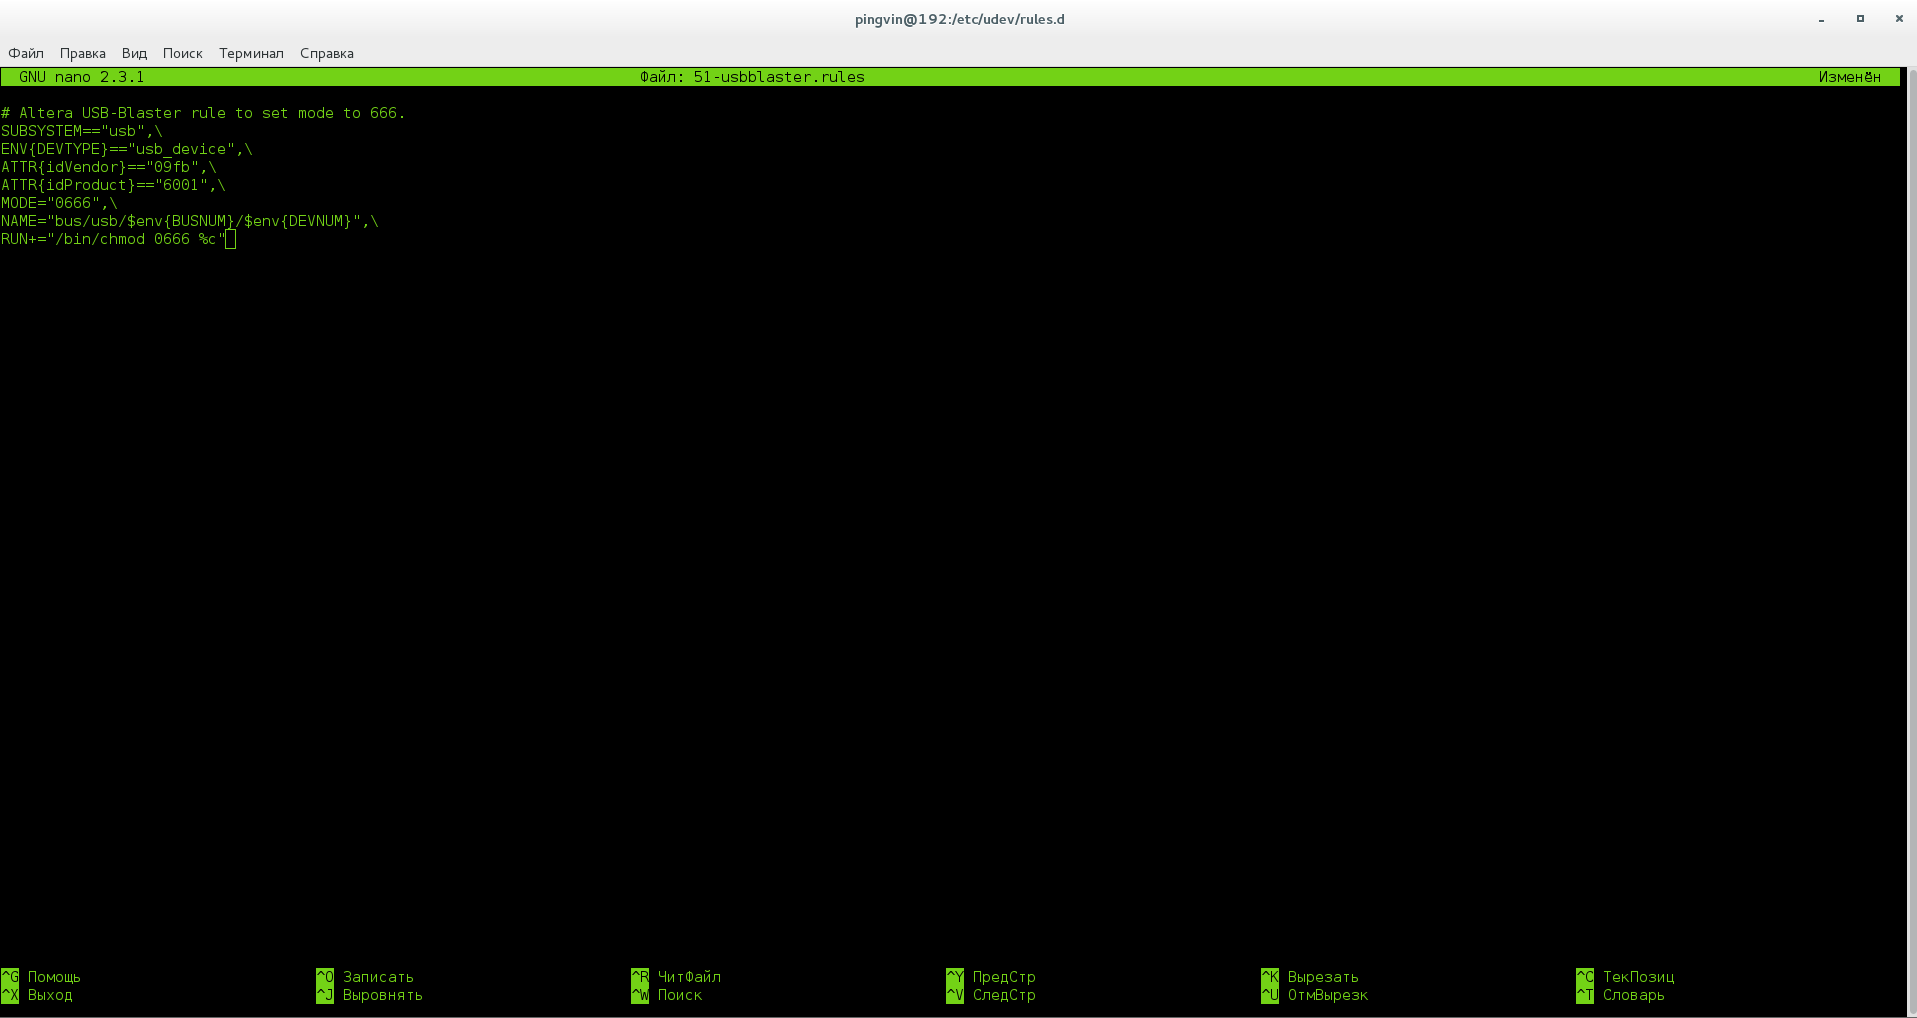
Task: Click the Помощь shortcut in nano footer
Action: (54, 977)
